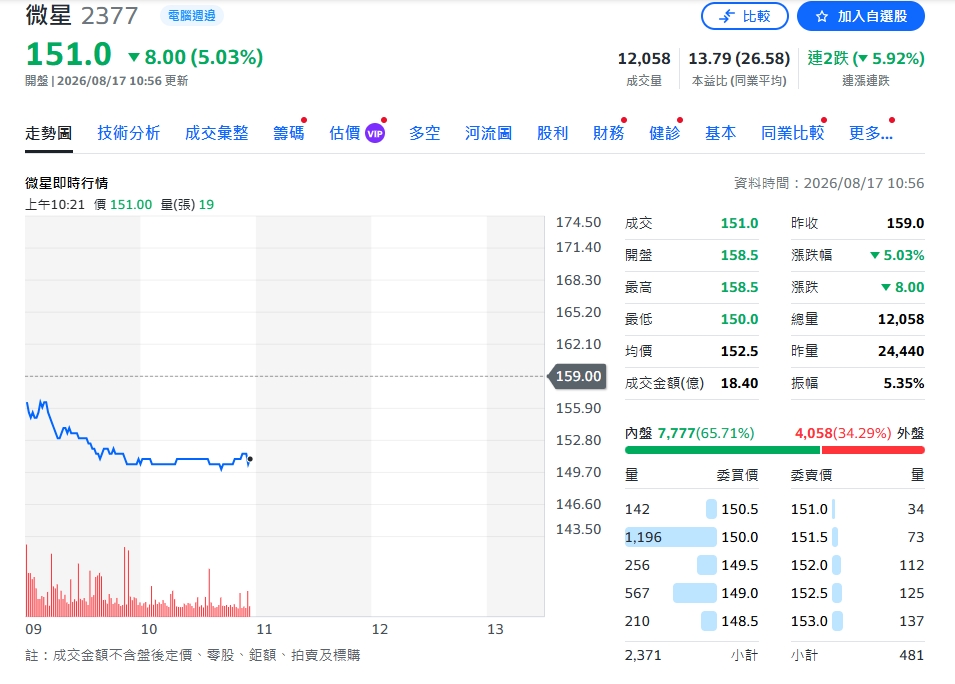Click the large 151.0 price heading
Viewport: 955px width, 684px height.
69,54
